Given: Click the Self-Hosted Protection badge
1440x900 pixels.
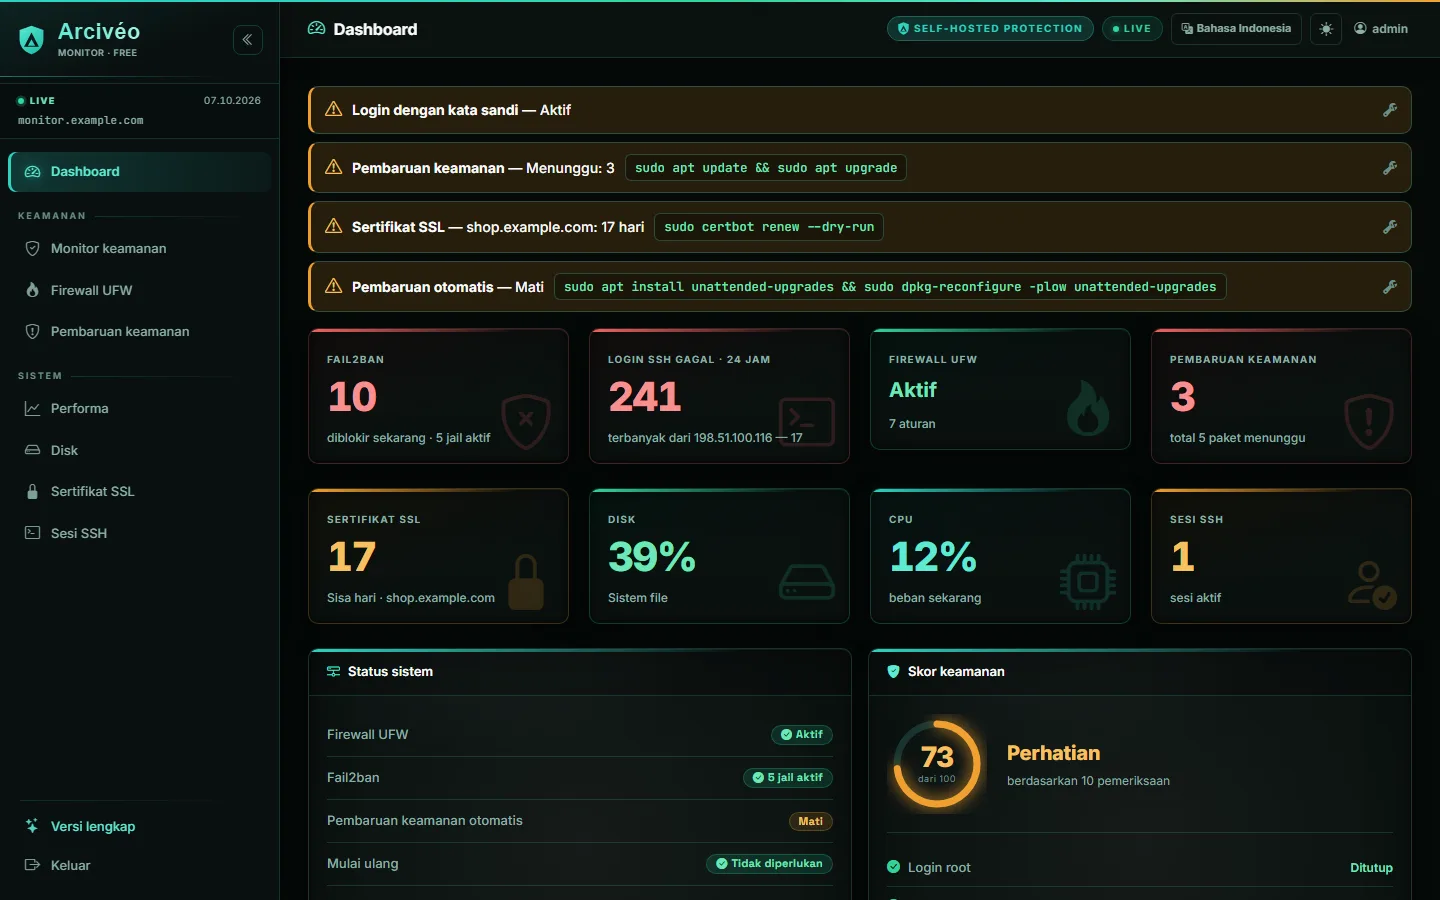Looking at the screenshot, I should [990, 29].
